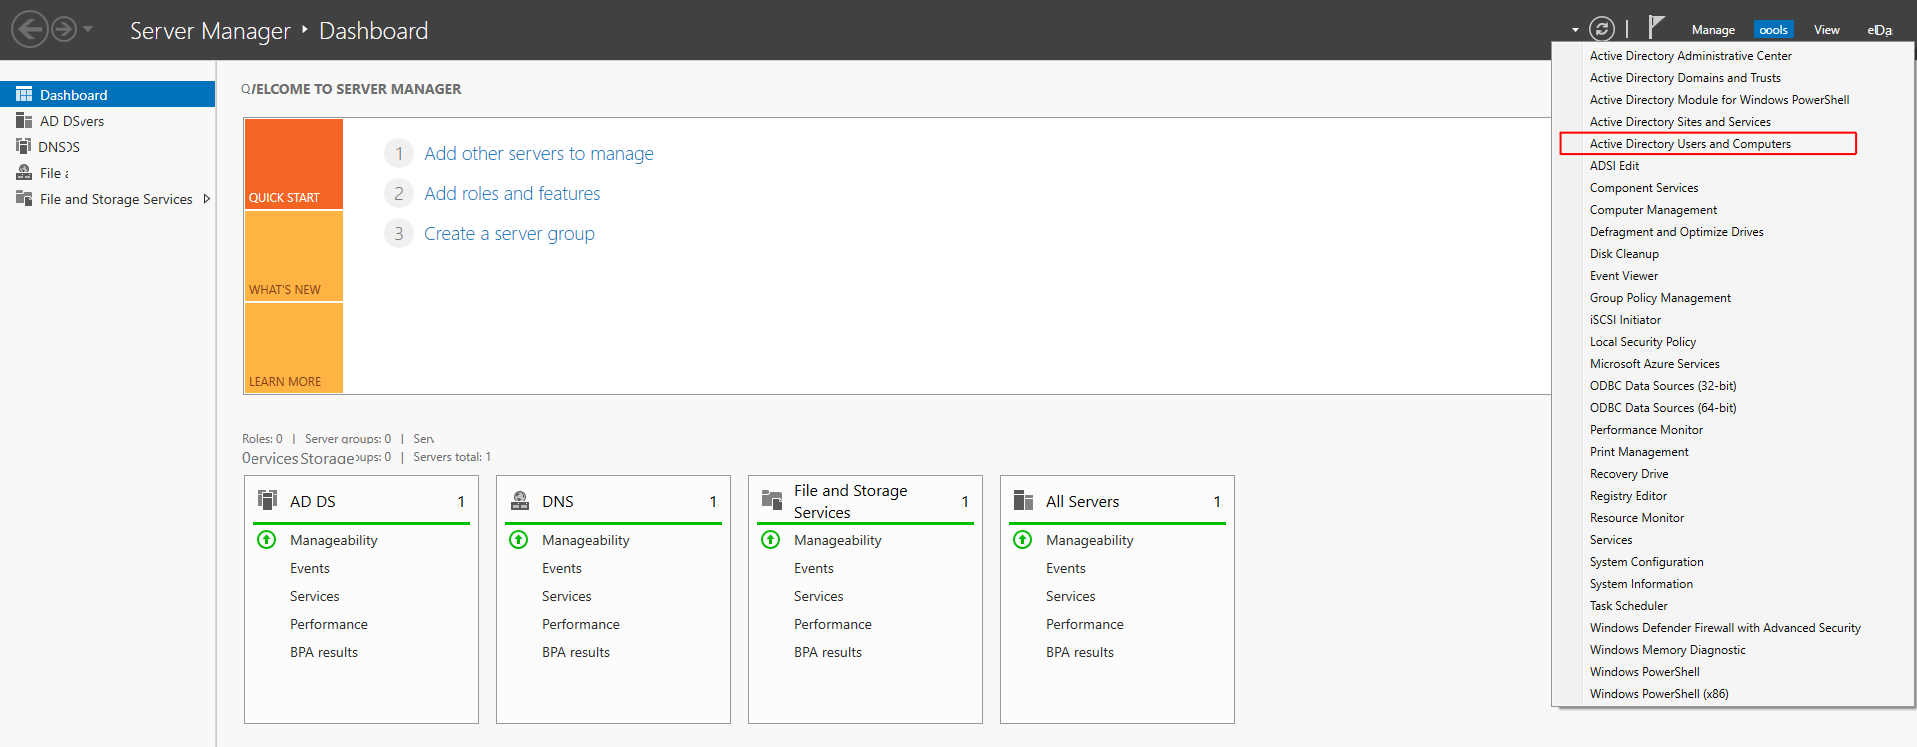Click the back navigation arrow icon
Image resolution: width=1917 pixels, height=747 pixels.
[30, 29]
